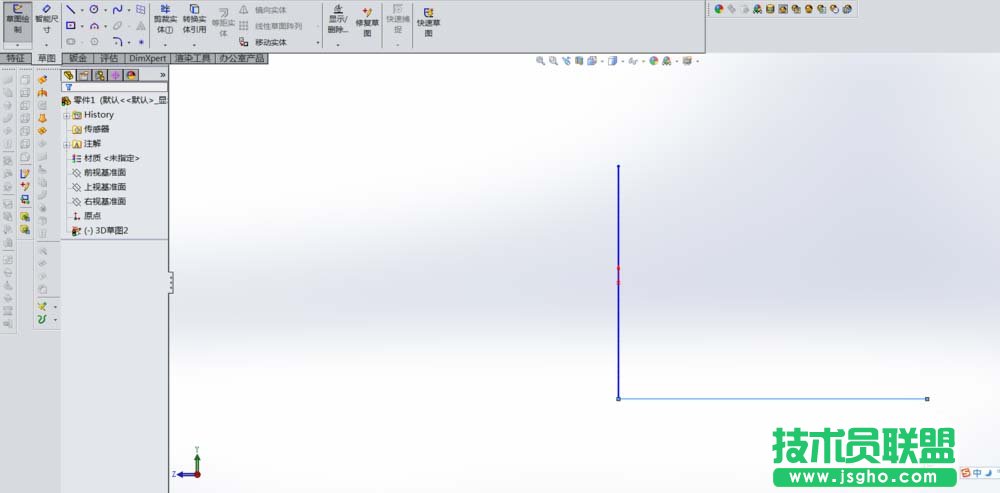This screenshot has height=493, width=1000.
Task: Select the Line sketch tool
Action: tap(71, 10)
